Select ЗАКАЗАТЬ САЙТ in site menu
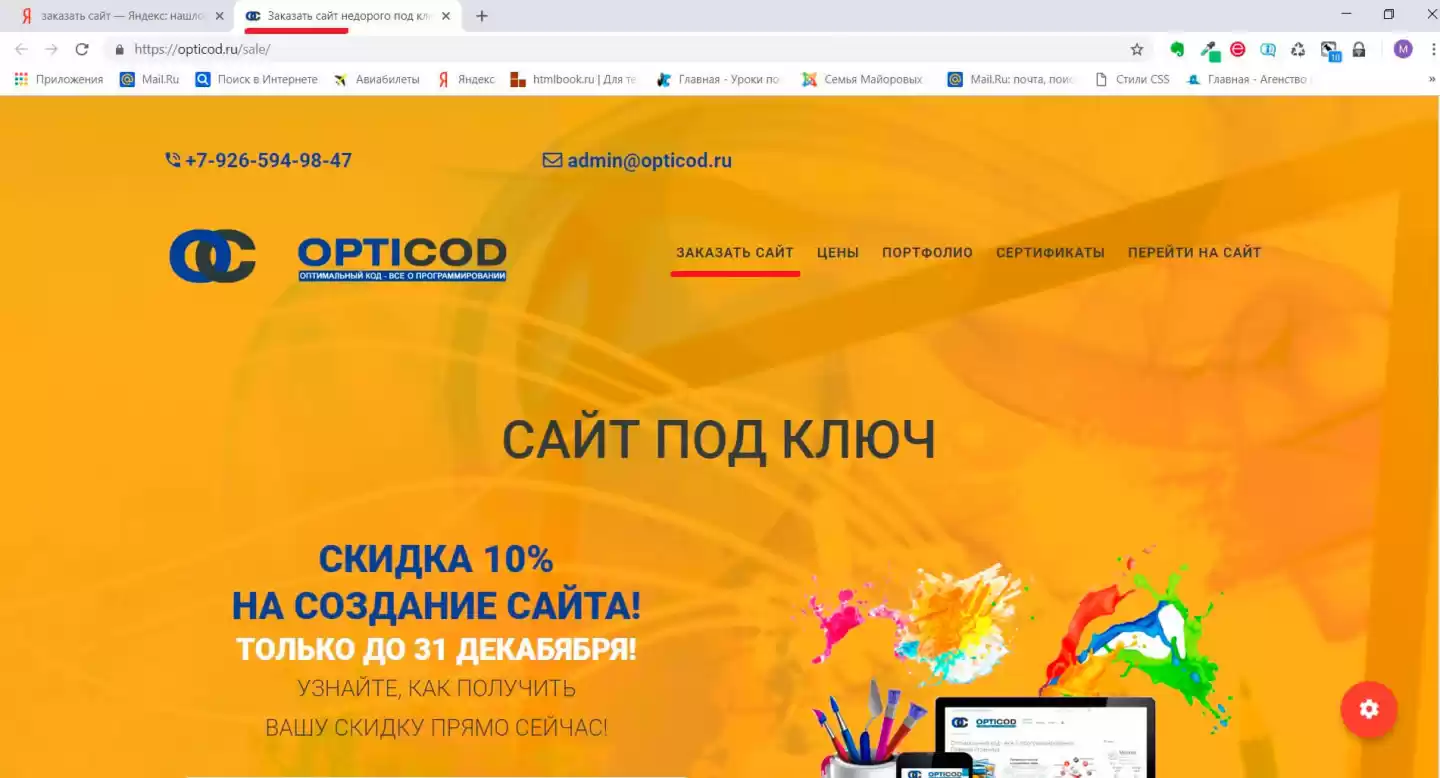 coord(735,253)
